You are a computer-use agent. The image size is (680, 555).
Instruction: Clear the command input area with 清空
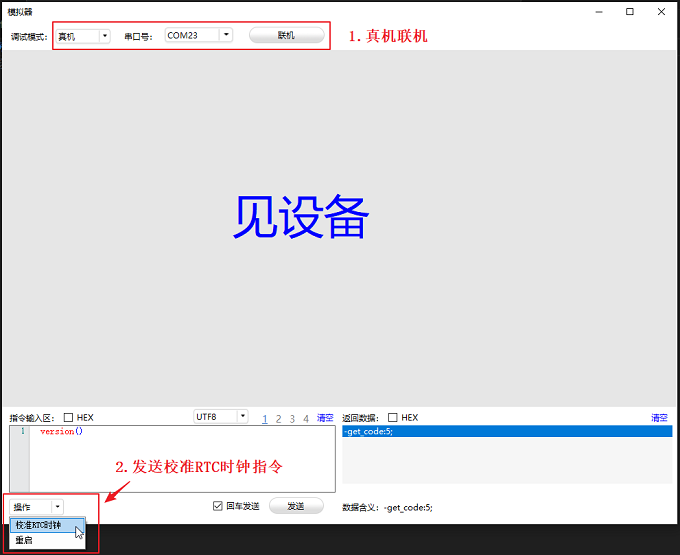[x=325, y=418]
